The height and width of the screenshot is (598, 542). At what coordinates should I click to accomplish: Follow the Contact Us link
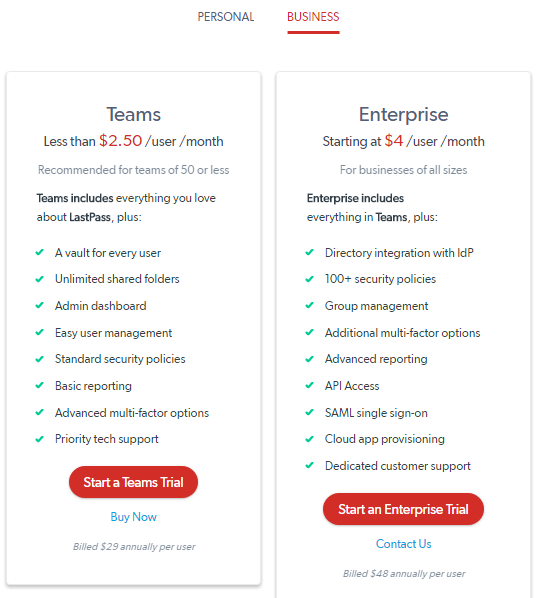point(404,543)
